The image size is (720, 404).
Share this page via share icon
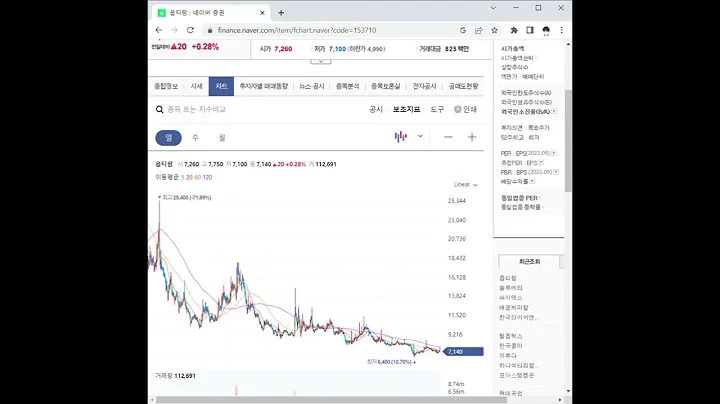pyautogui.click(x=478, y=30)
